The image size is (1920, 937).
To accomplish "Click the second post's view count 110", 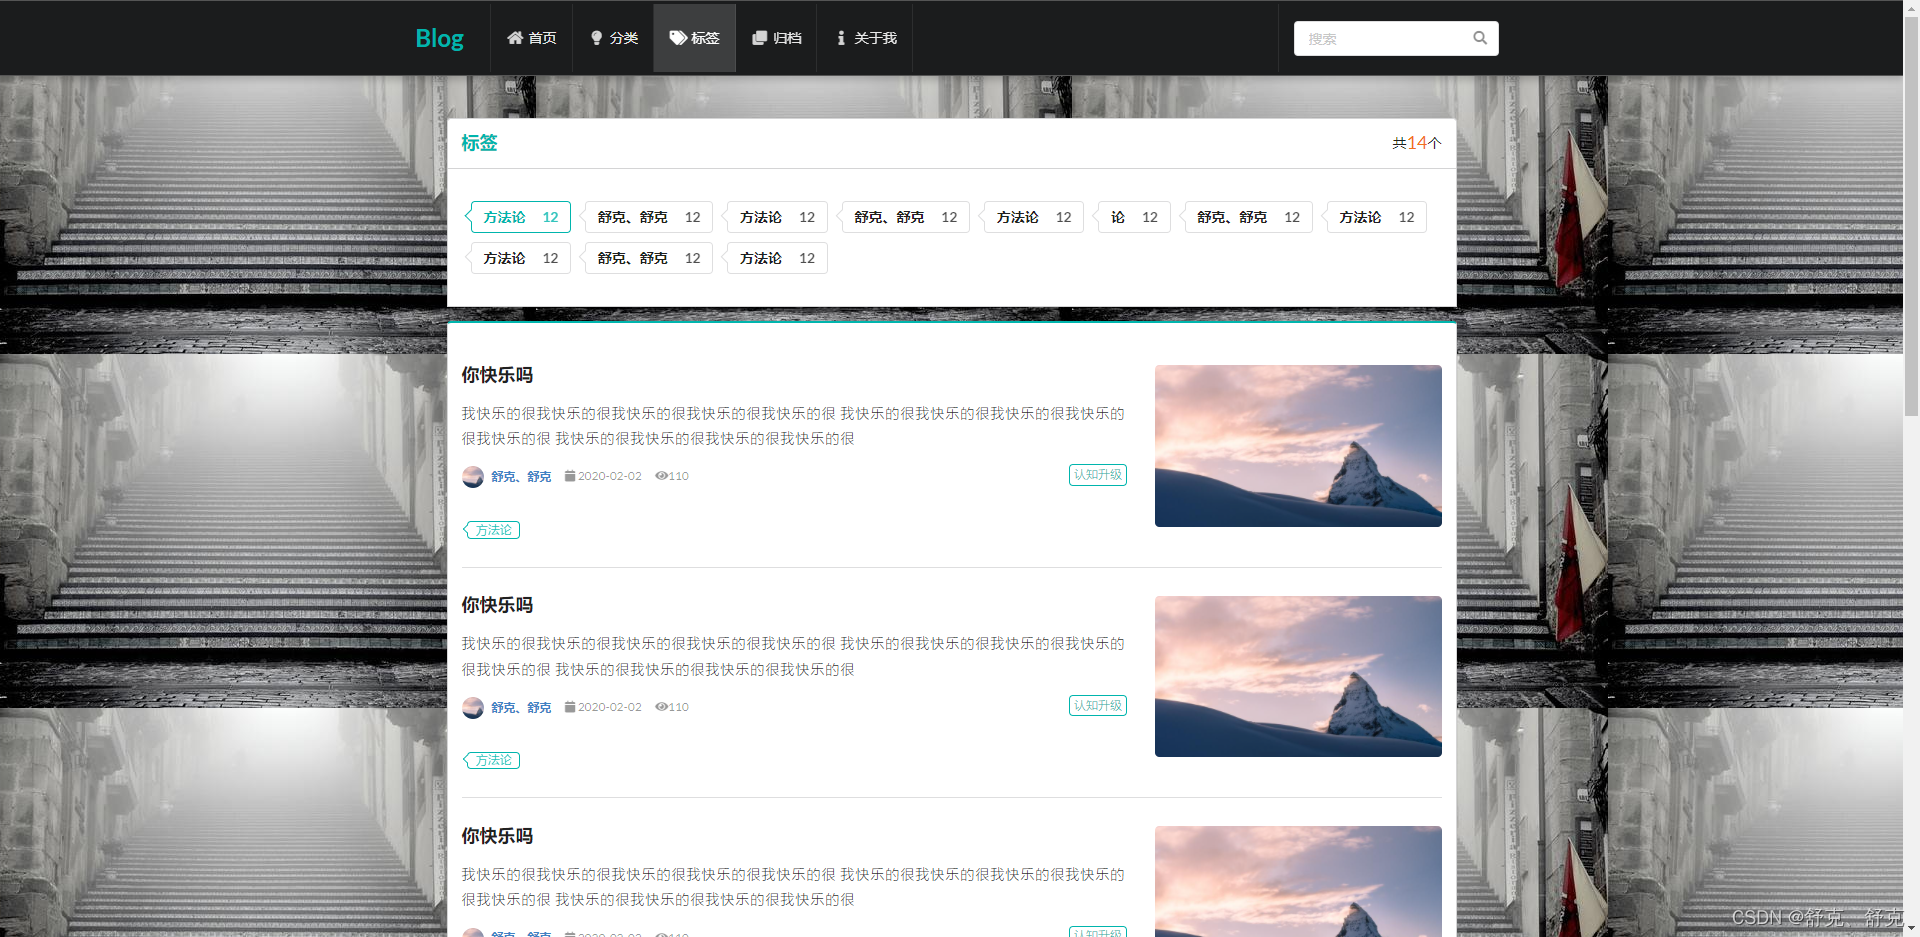I will (x=679, y=707).
